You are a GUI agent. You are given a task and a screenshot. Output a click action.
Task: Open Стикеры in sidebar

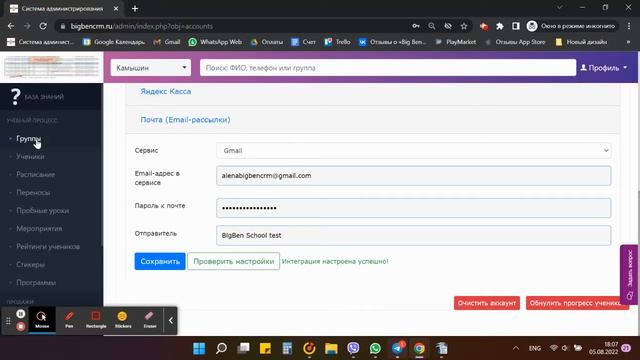coord(31,264)
